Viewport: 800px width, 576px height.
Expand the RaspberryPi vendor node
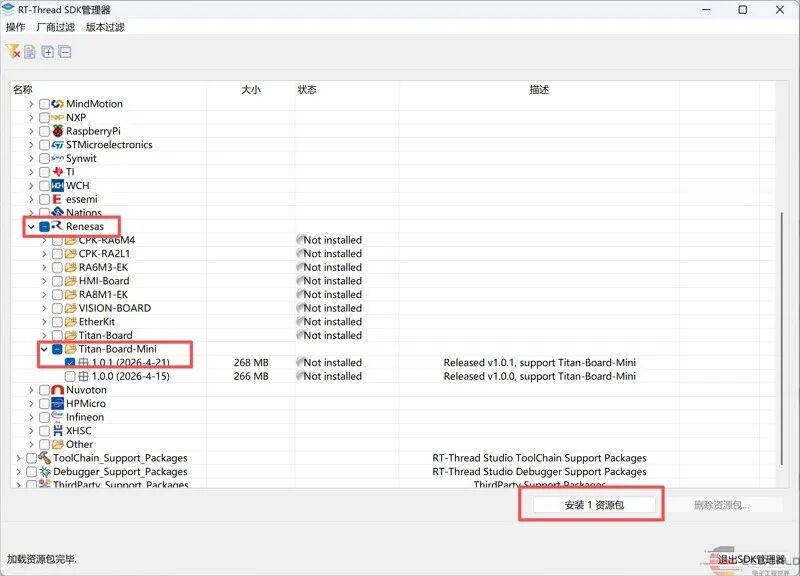[x=31, y=131]
